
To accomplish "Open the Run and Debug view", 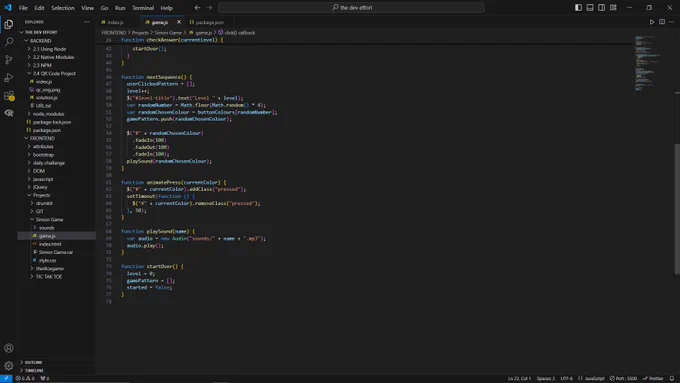I will pyautogui.click(x=9, y=78).
